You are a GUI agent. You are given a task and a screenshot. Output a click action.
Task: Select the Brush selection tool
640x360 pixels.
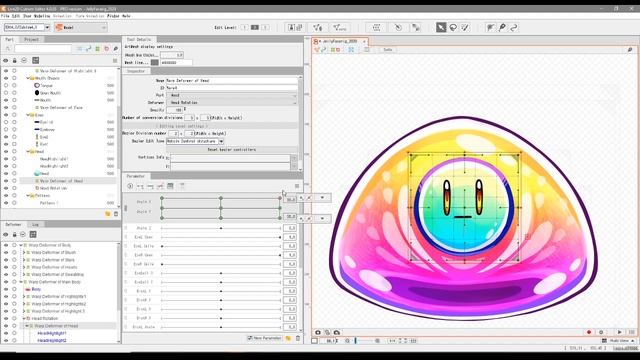(x=465, y=27)
